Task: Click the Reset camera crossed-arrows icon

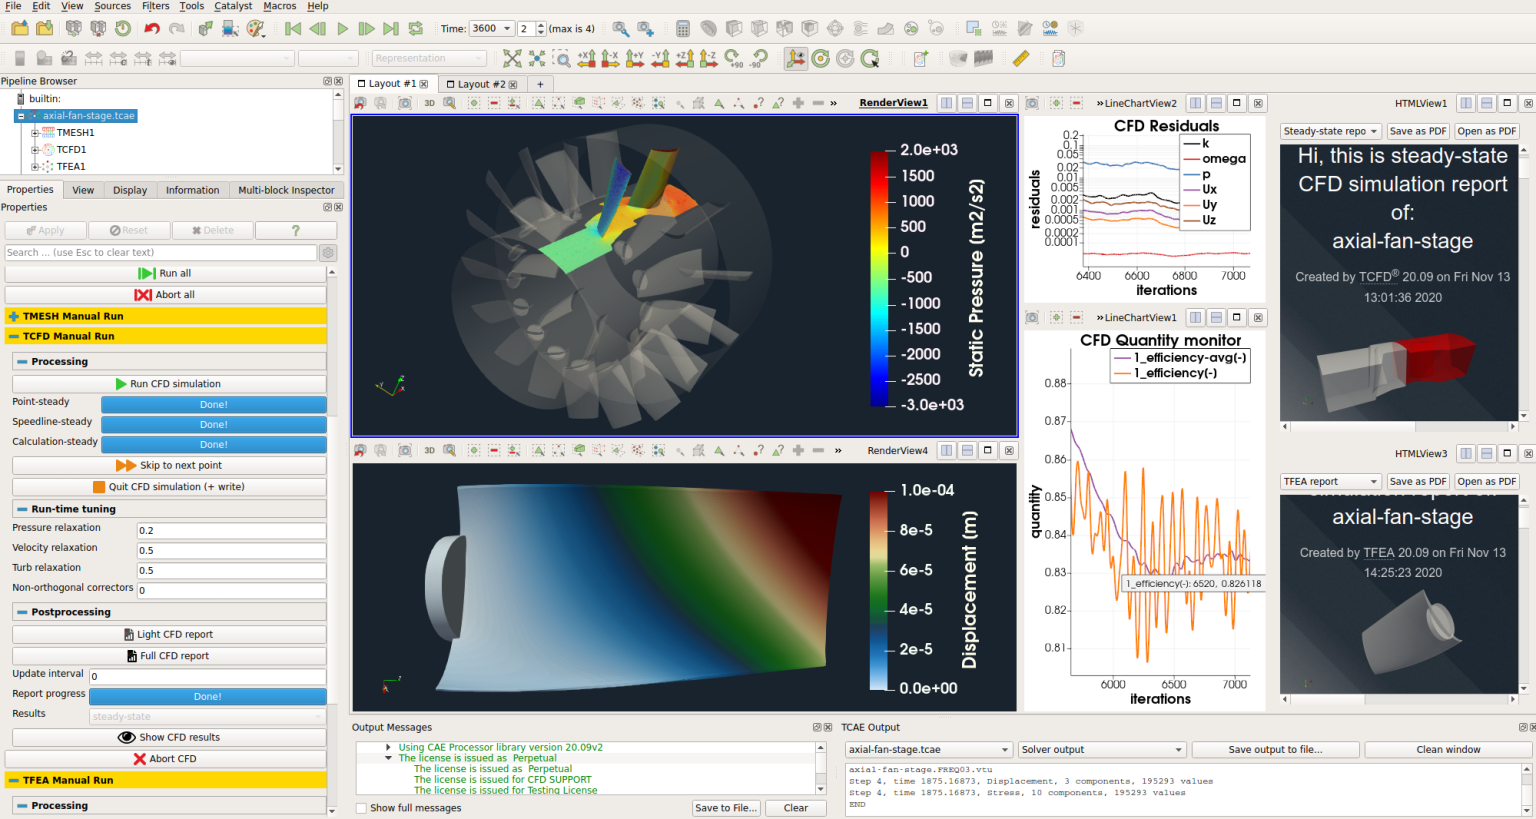Action: tap(512, 58)
